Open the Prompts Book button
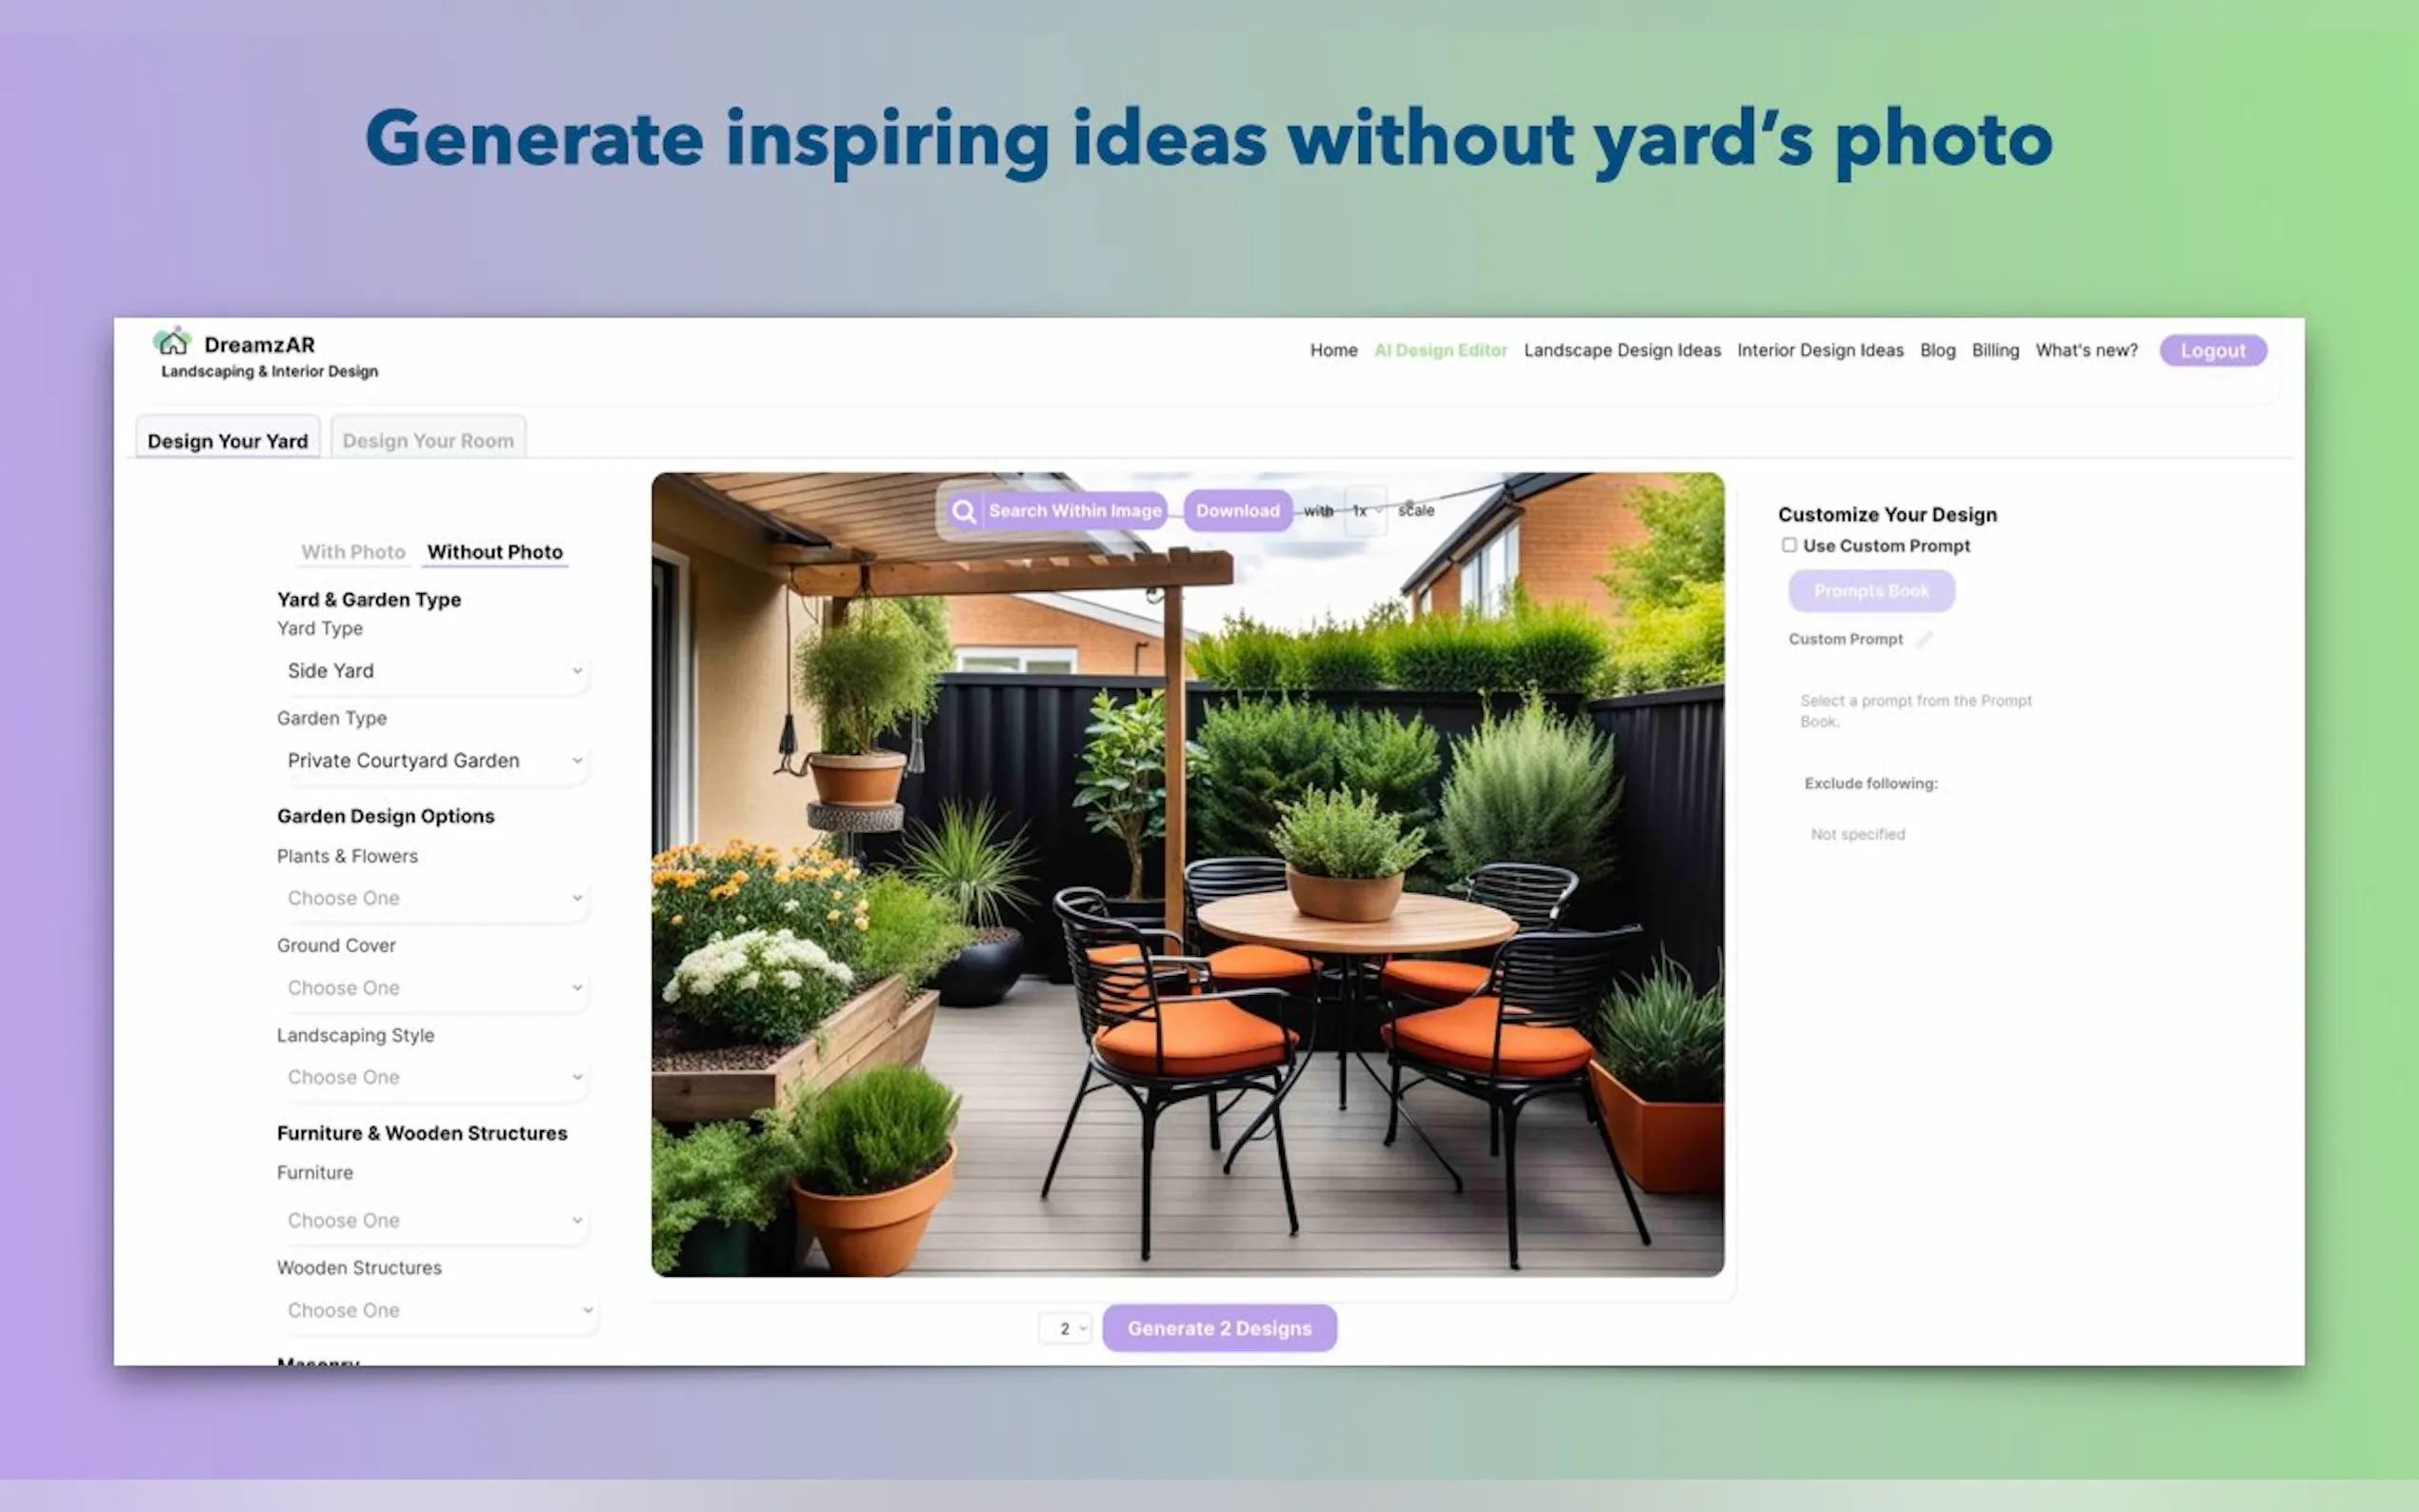Screen dimensions: 2419x1512 [x=1870, y=591]
